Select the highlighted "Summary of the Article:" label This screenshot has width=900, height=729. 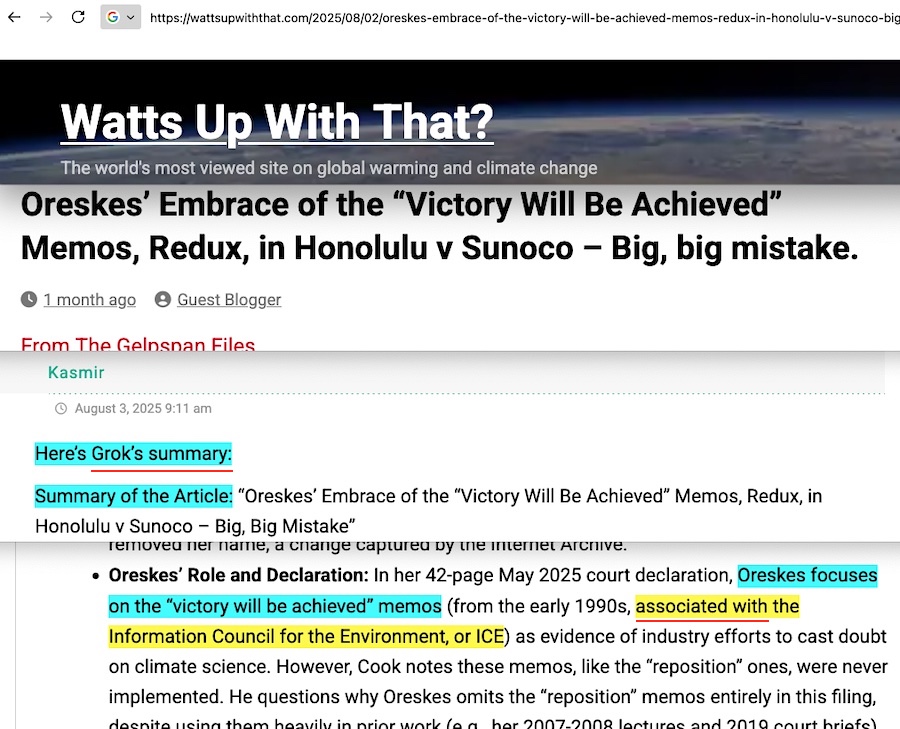133,496
